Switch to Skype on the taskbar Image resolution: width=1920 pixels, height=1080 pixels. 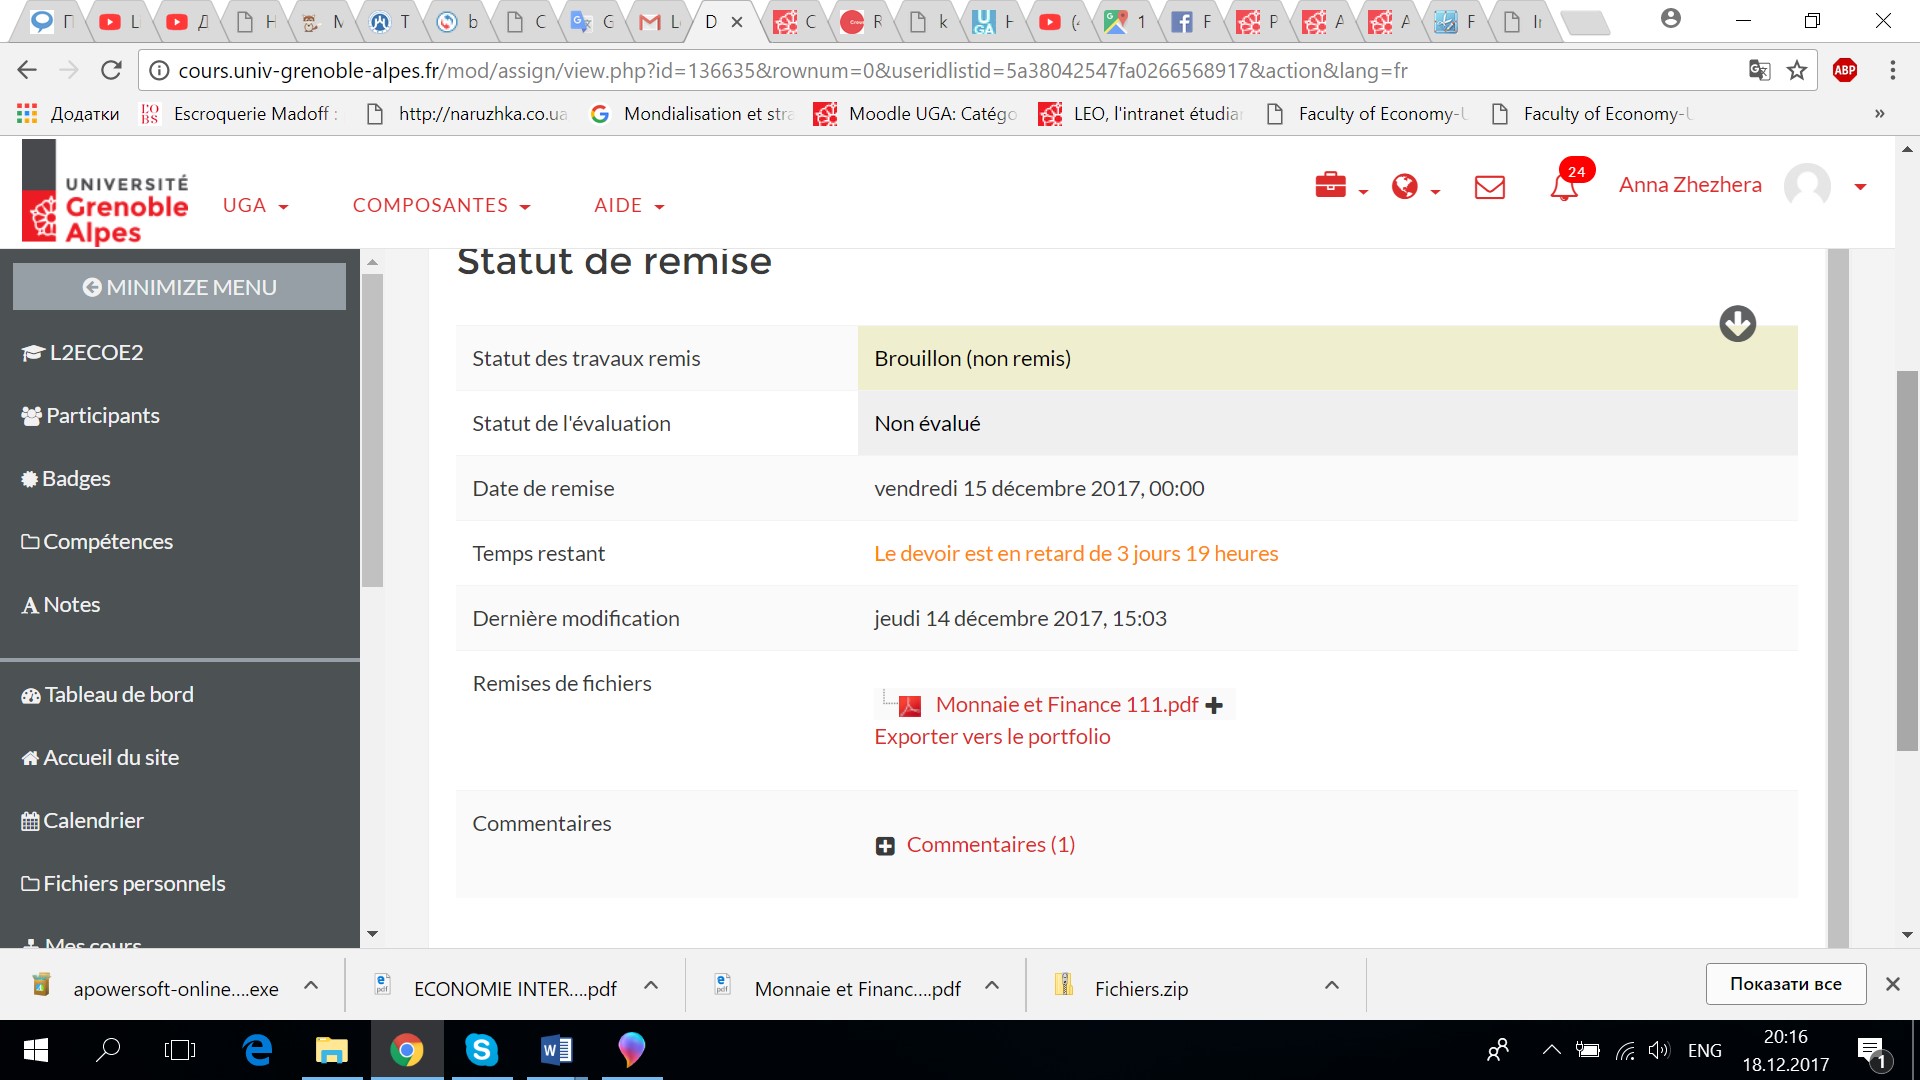click(481, 1050)
